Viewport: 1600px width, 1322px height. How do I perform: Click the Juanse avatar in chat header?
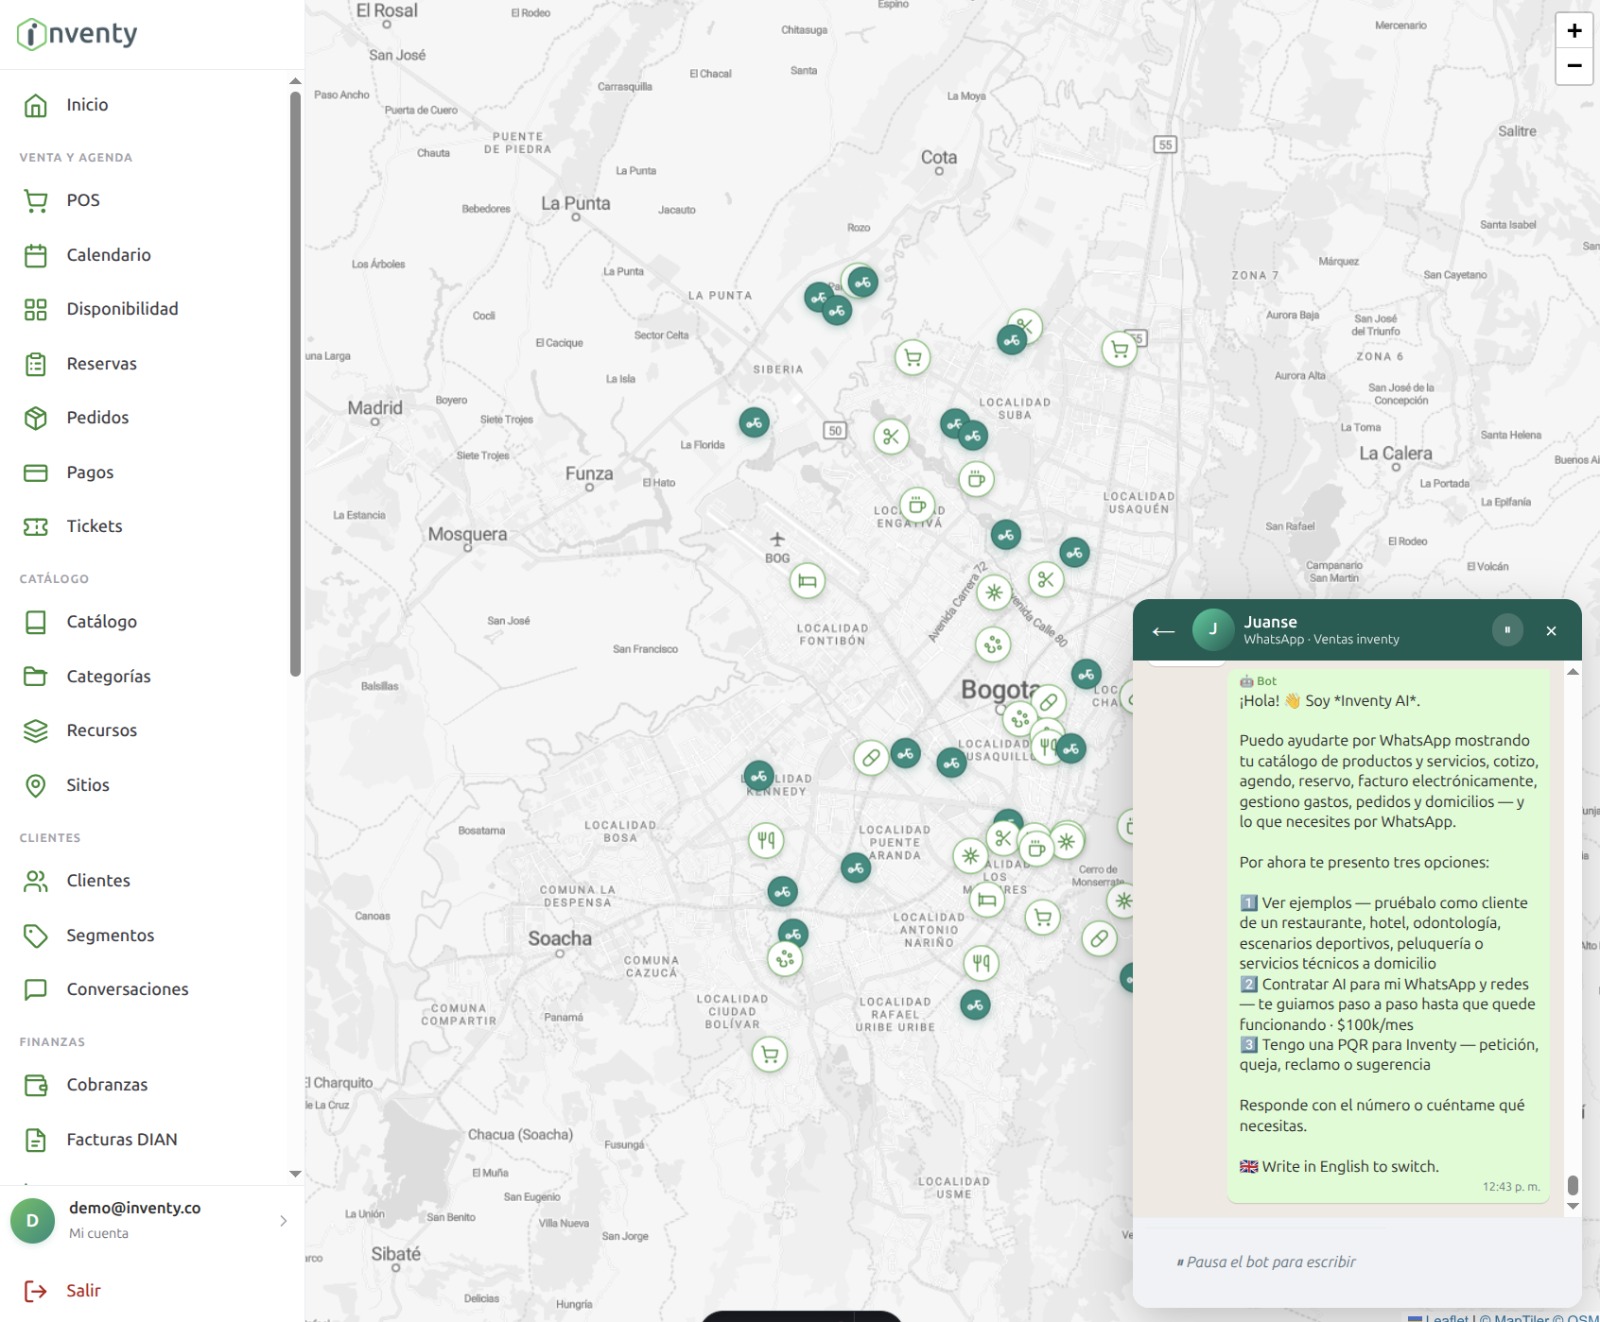(x=1213, y=630)
